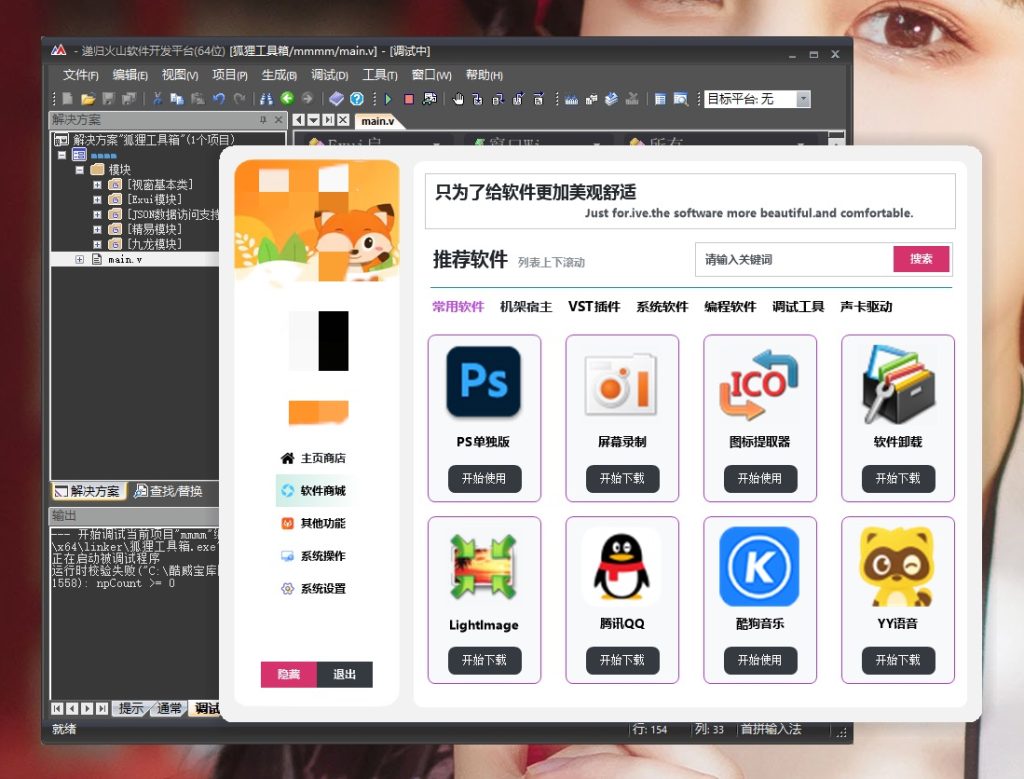Click 开始下载 under 屏幕录制
Viewport: 1024px width, 779px height.
pyautogui.click(x=622, y=479)
